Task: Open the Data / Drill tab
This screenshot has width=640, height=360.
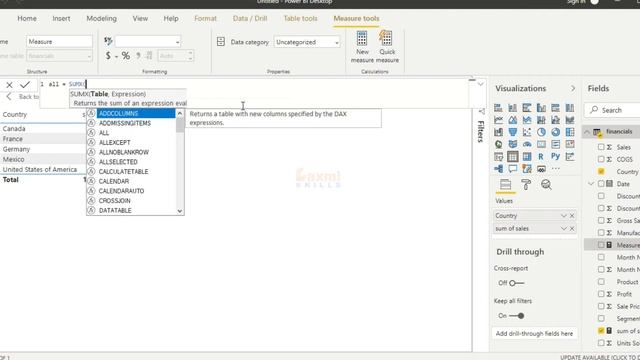Action: coord(250,18)
